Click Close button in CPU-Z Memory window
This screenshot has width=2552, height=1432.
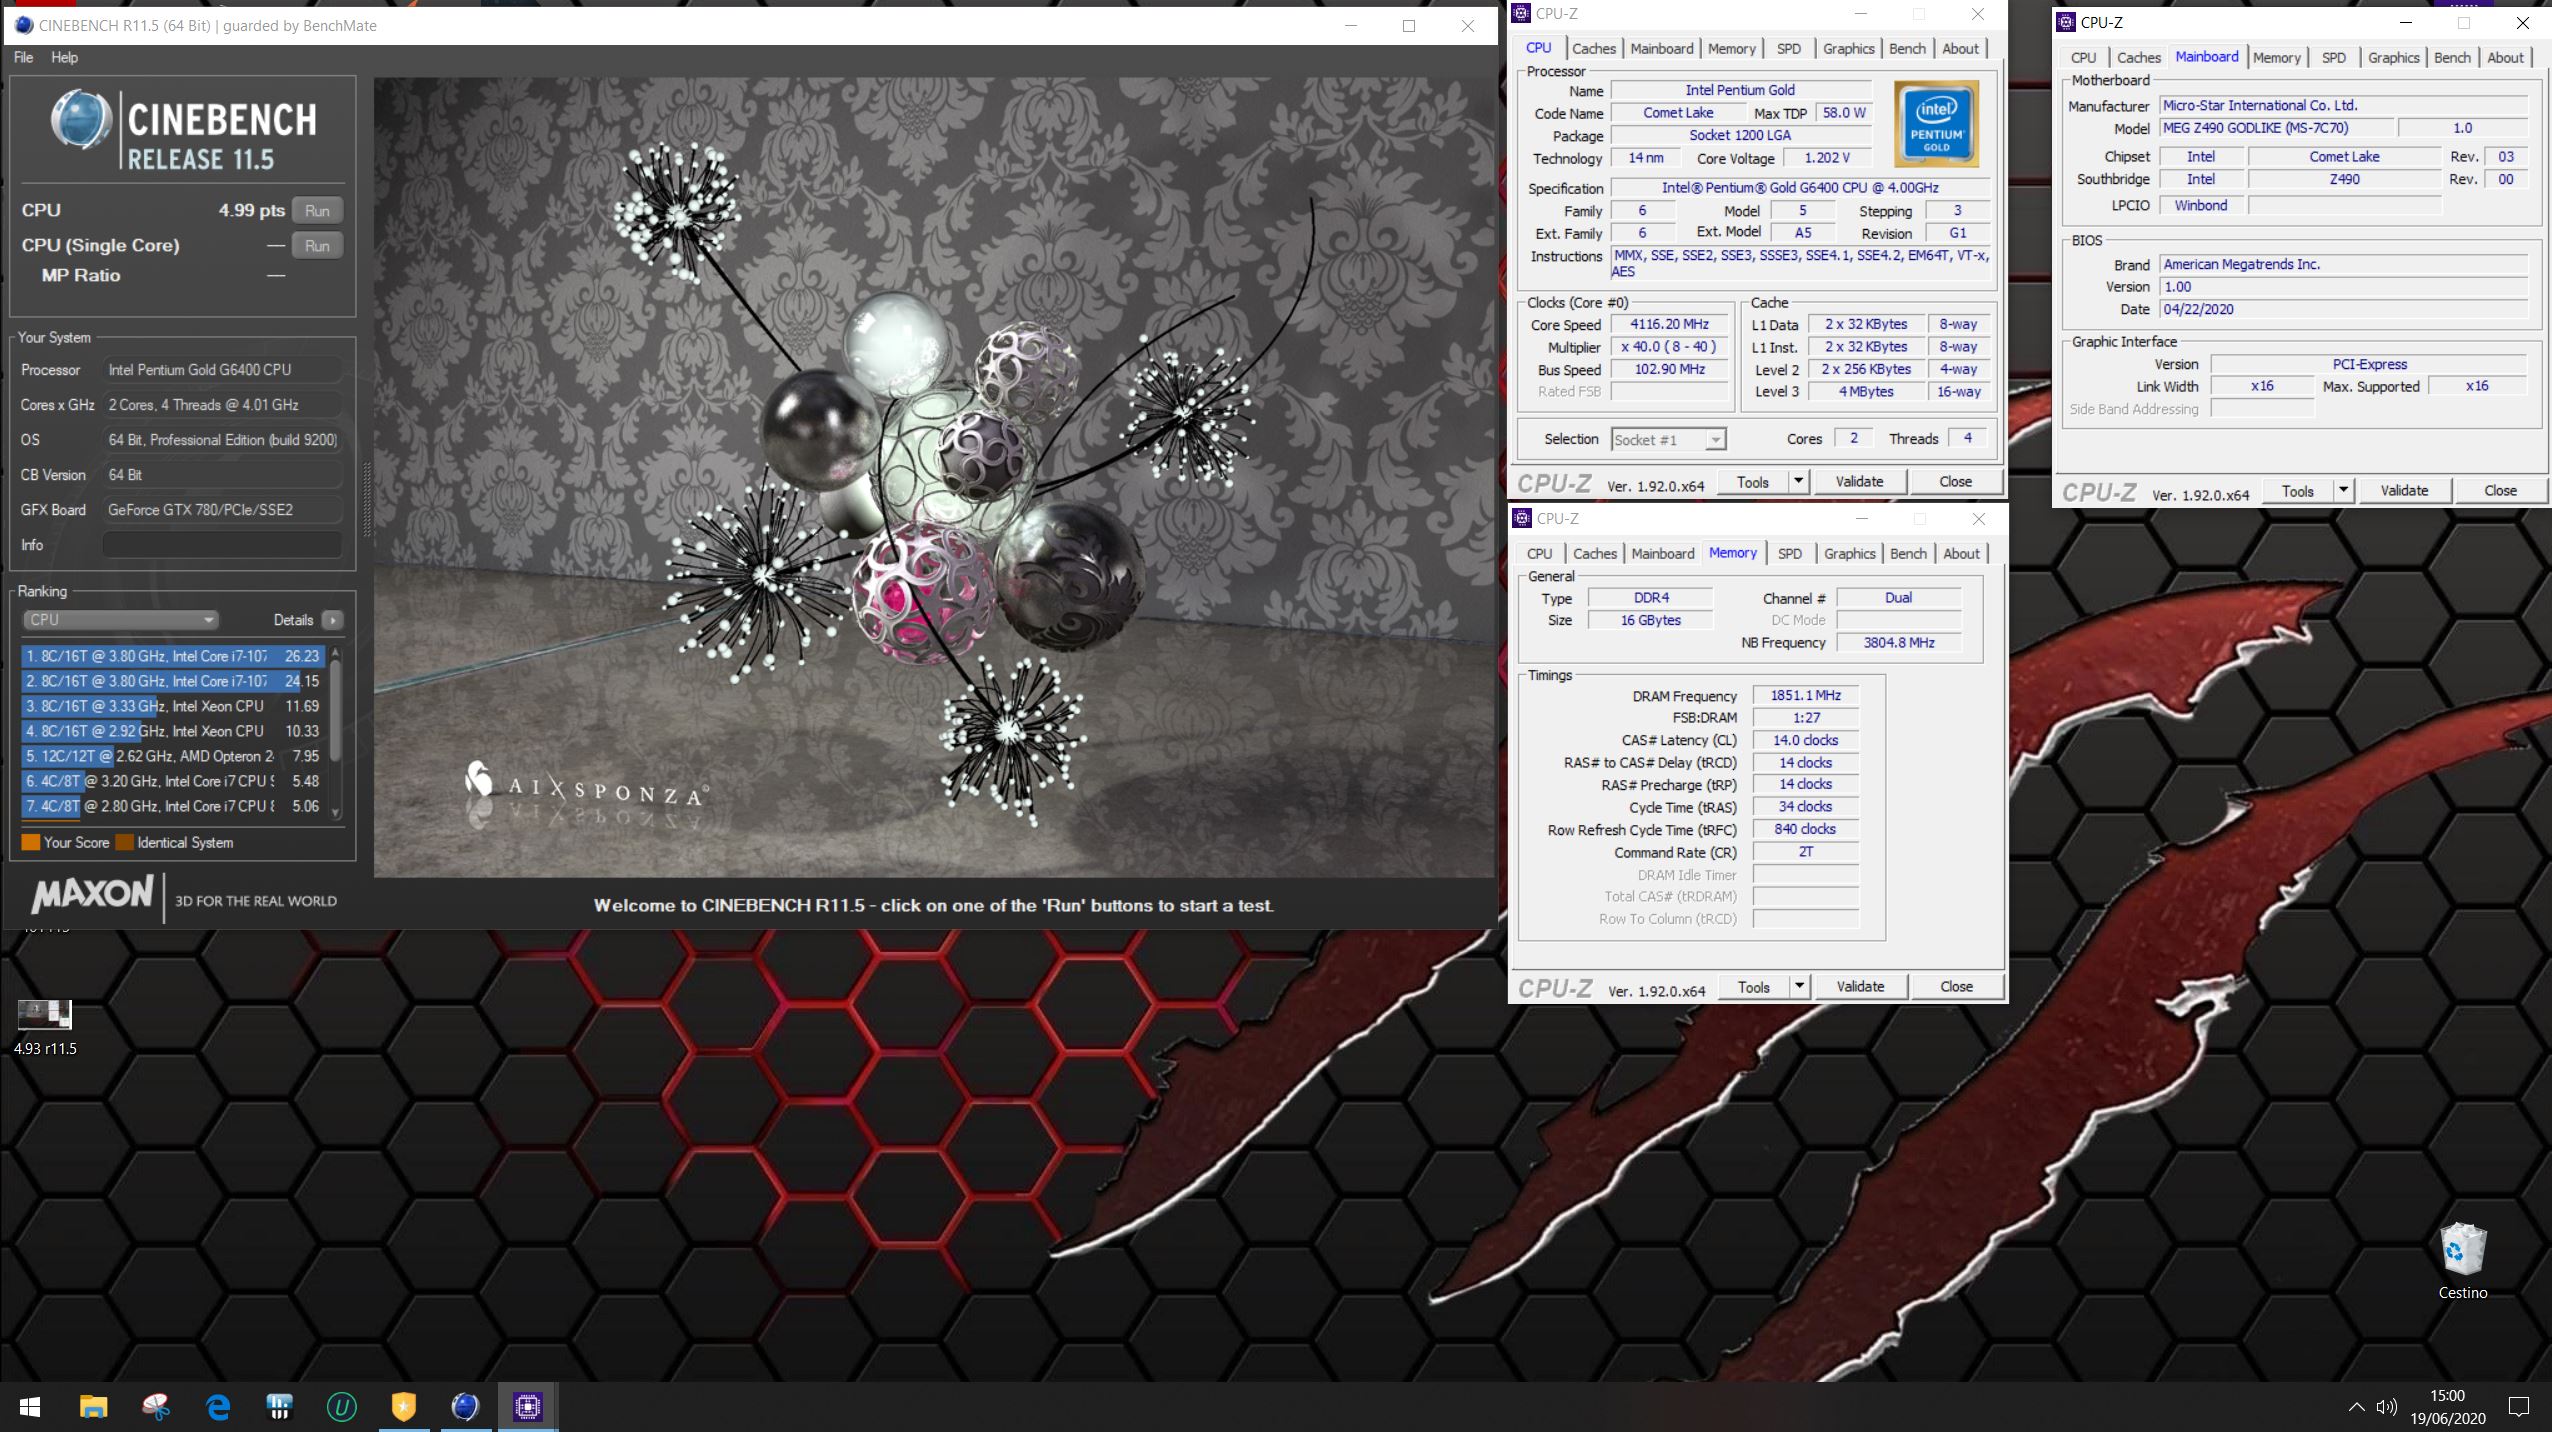pos(1956,987)
